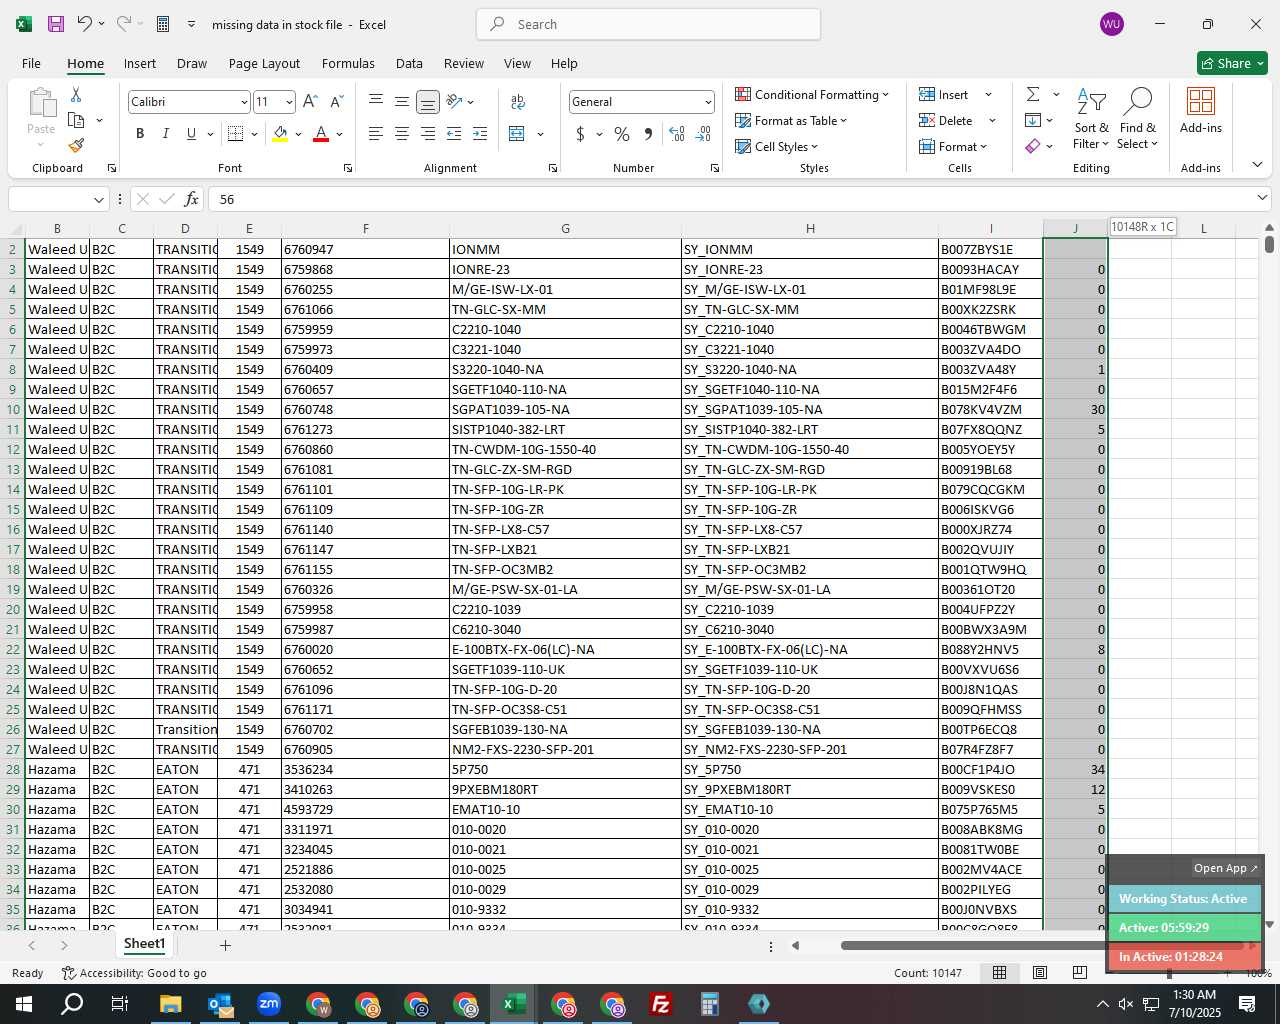
Task: Click the formula bar input showing 56
Action: tap(728, 199)
